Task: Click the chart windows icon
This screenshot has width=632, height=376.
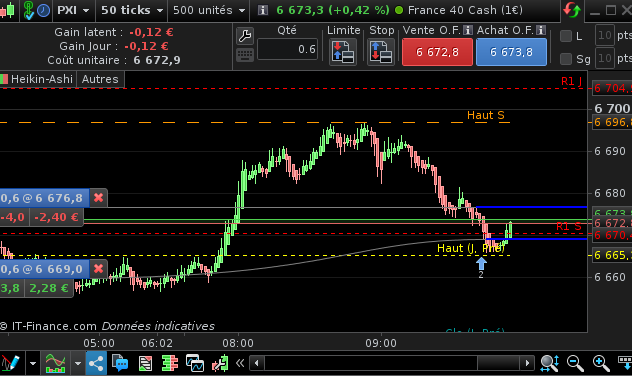Action: coord(195,363)
